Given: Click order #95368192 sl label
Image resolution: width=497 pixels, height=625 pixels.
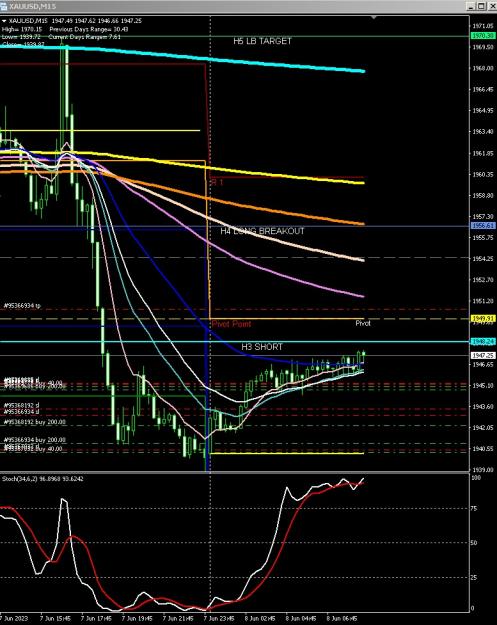Looking at the screenshot, I should pyautogui.click(x=22, y=405).
